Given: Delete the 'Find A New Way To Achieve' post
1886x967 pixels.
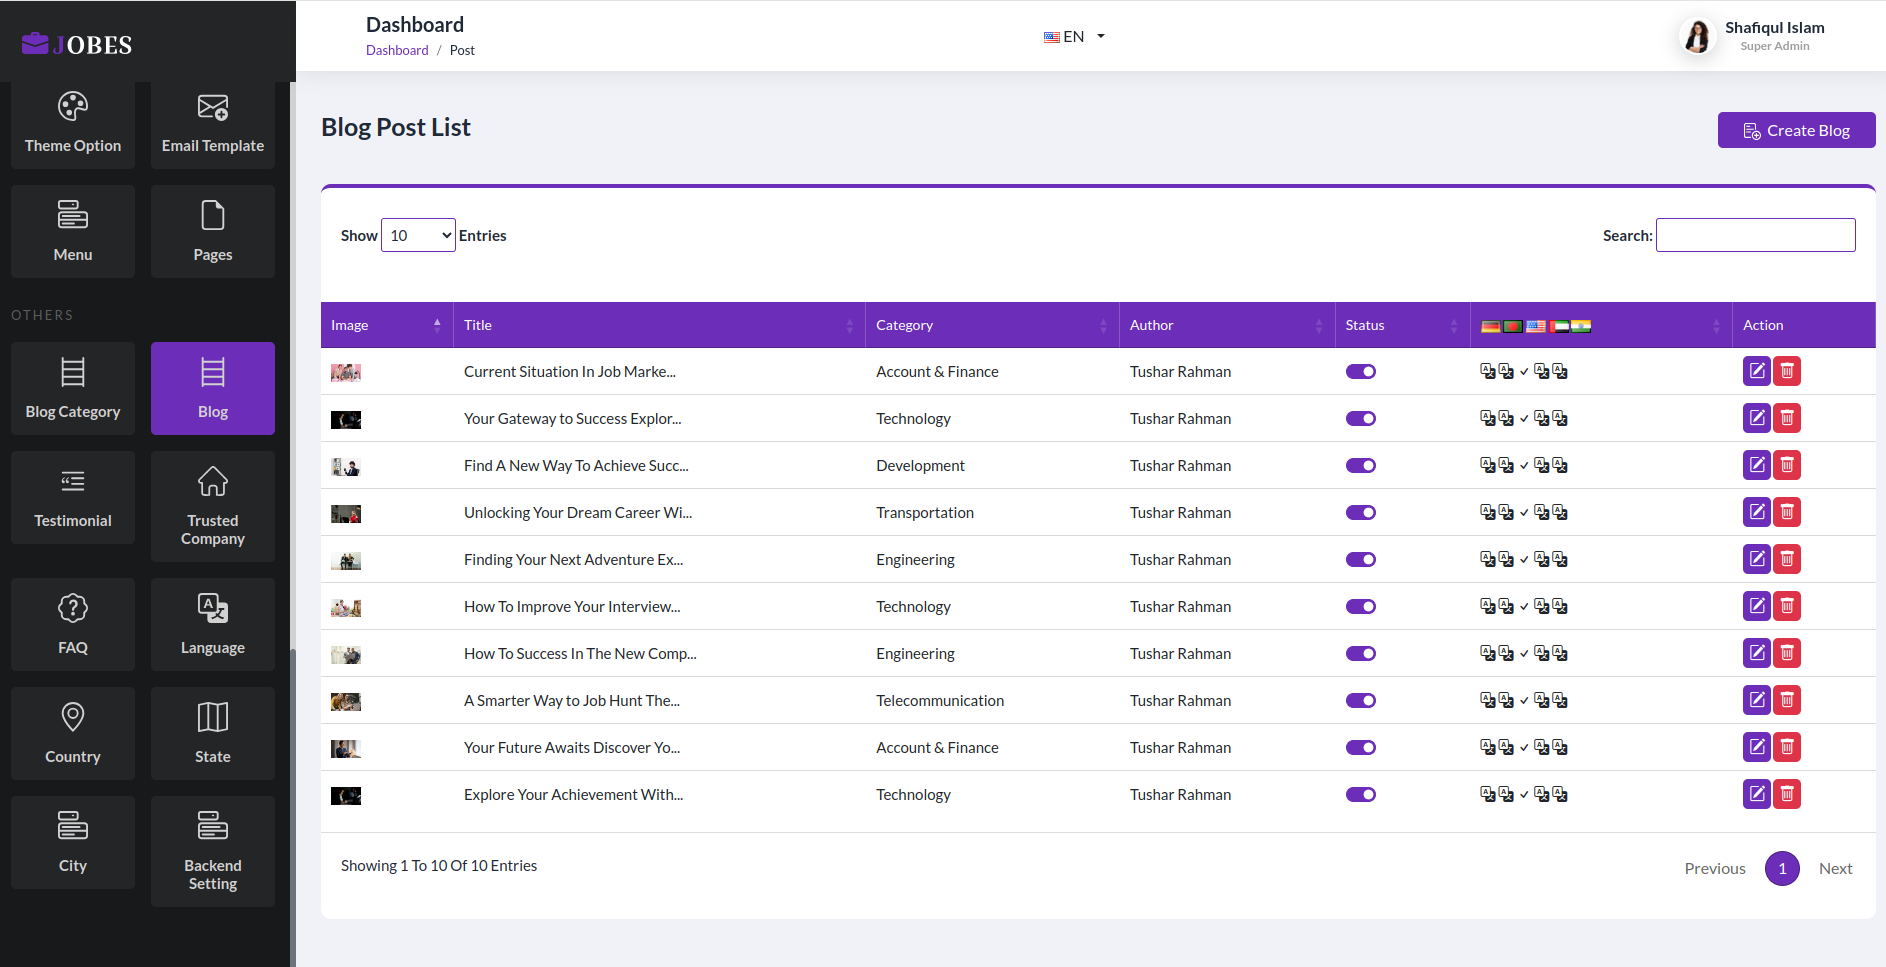Looking at the screenshot, I should click(1787, 465).
